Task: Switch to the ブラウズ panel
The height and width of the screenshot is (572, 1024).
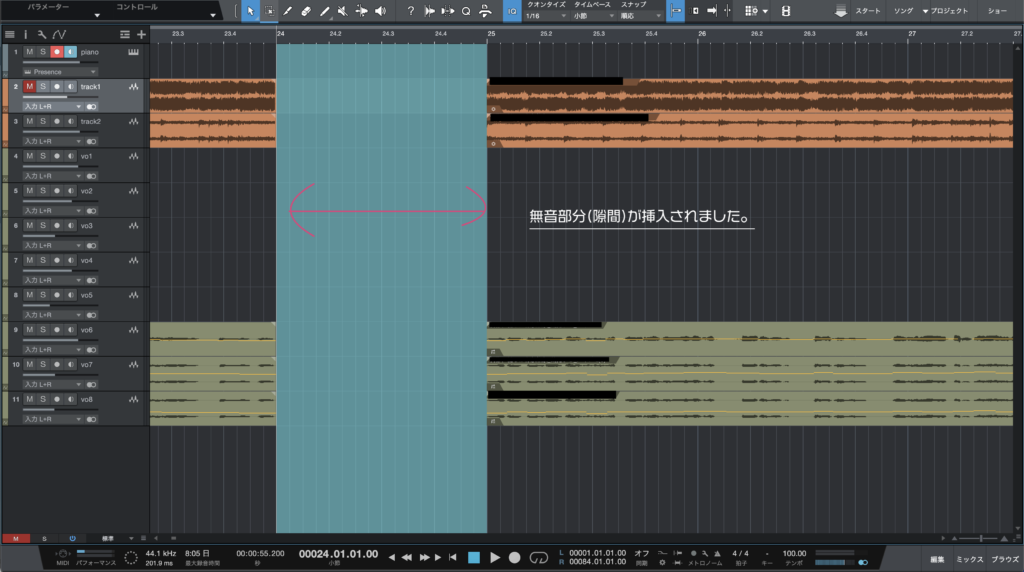Action: [x=1004, y=559]
